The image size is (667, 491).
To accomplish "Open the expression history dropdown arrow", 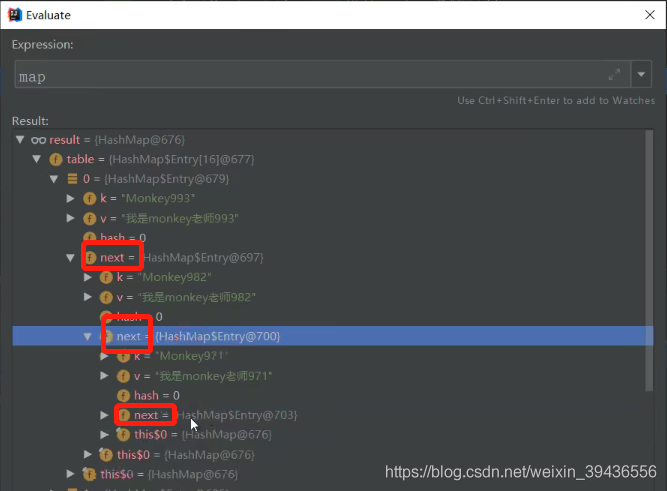I will 641,74.
